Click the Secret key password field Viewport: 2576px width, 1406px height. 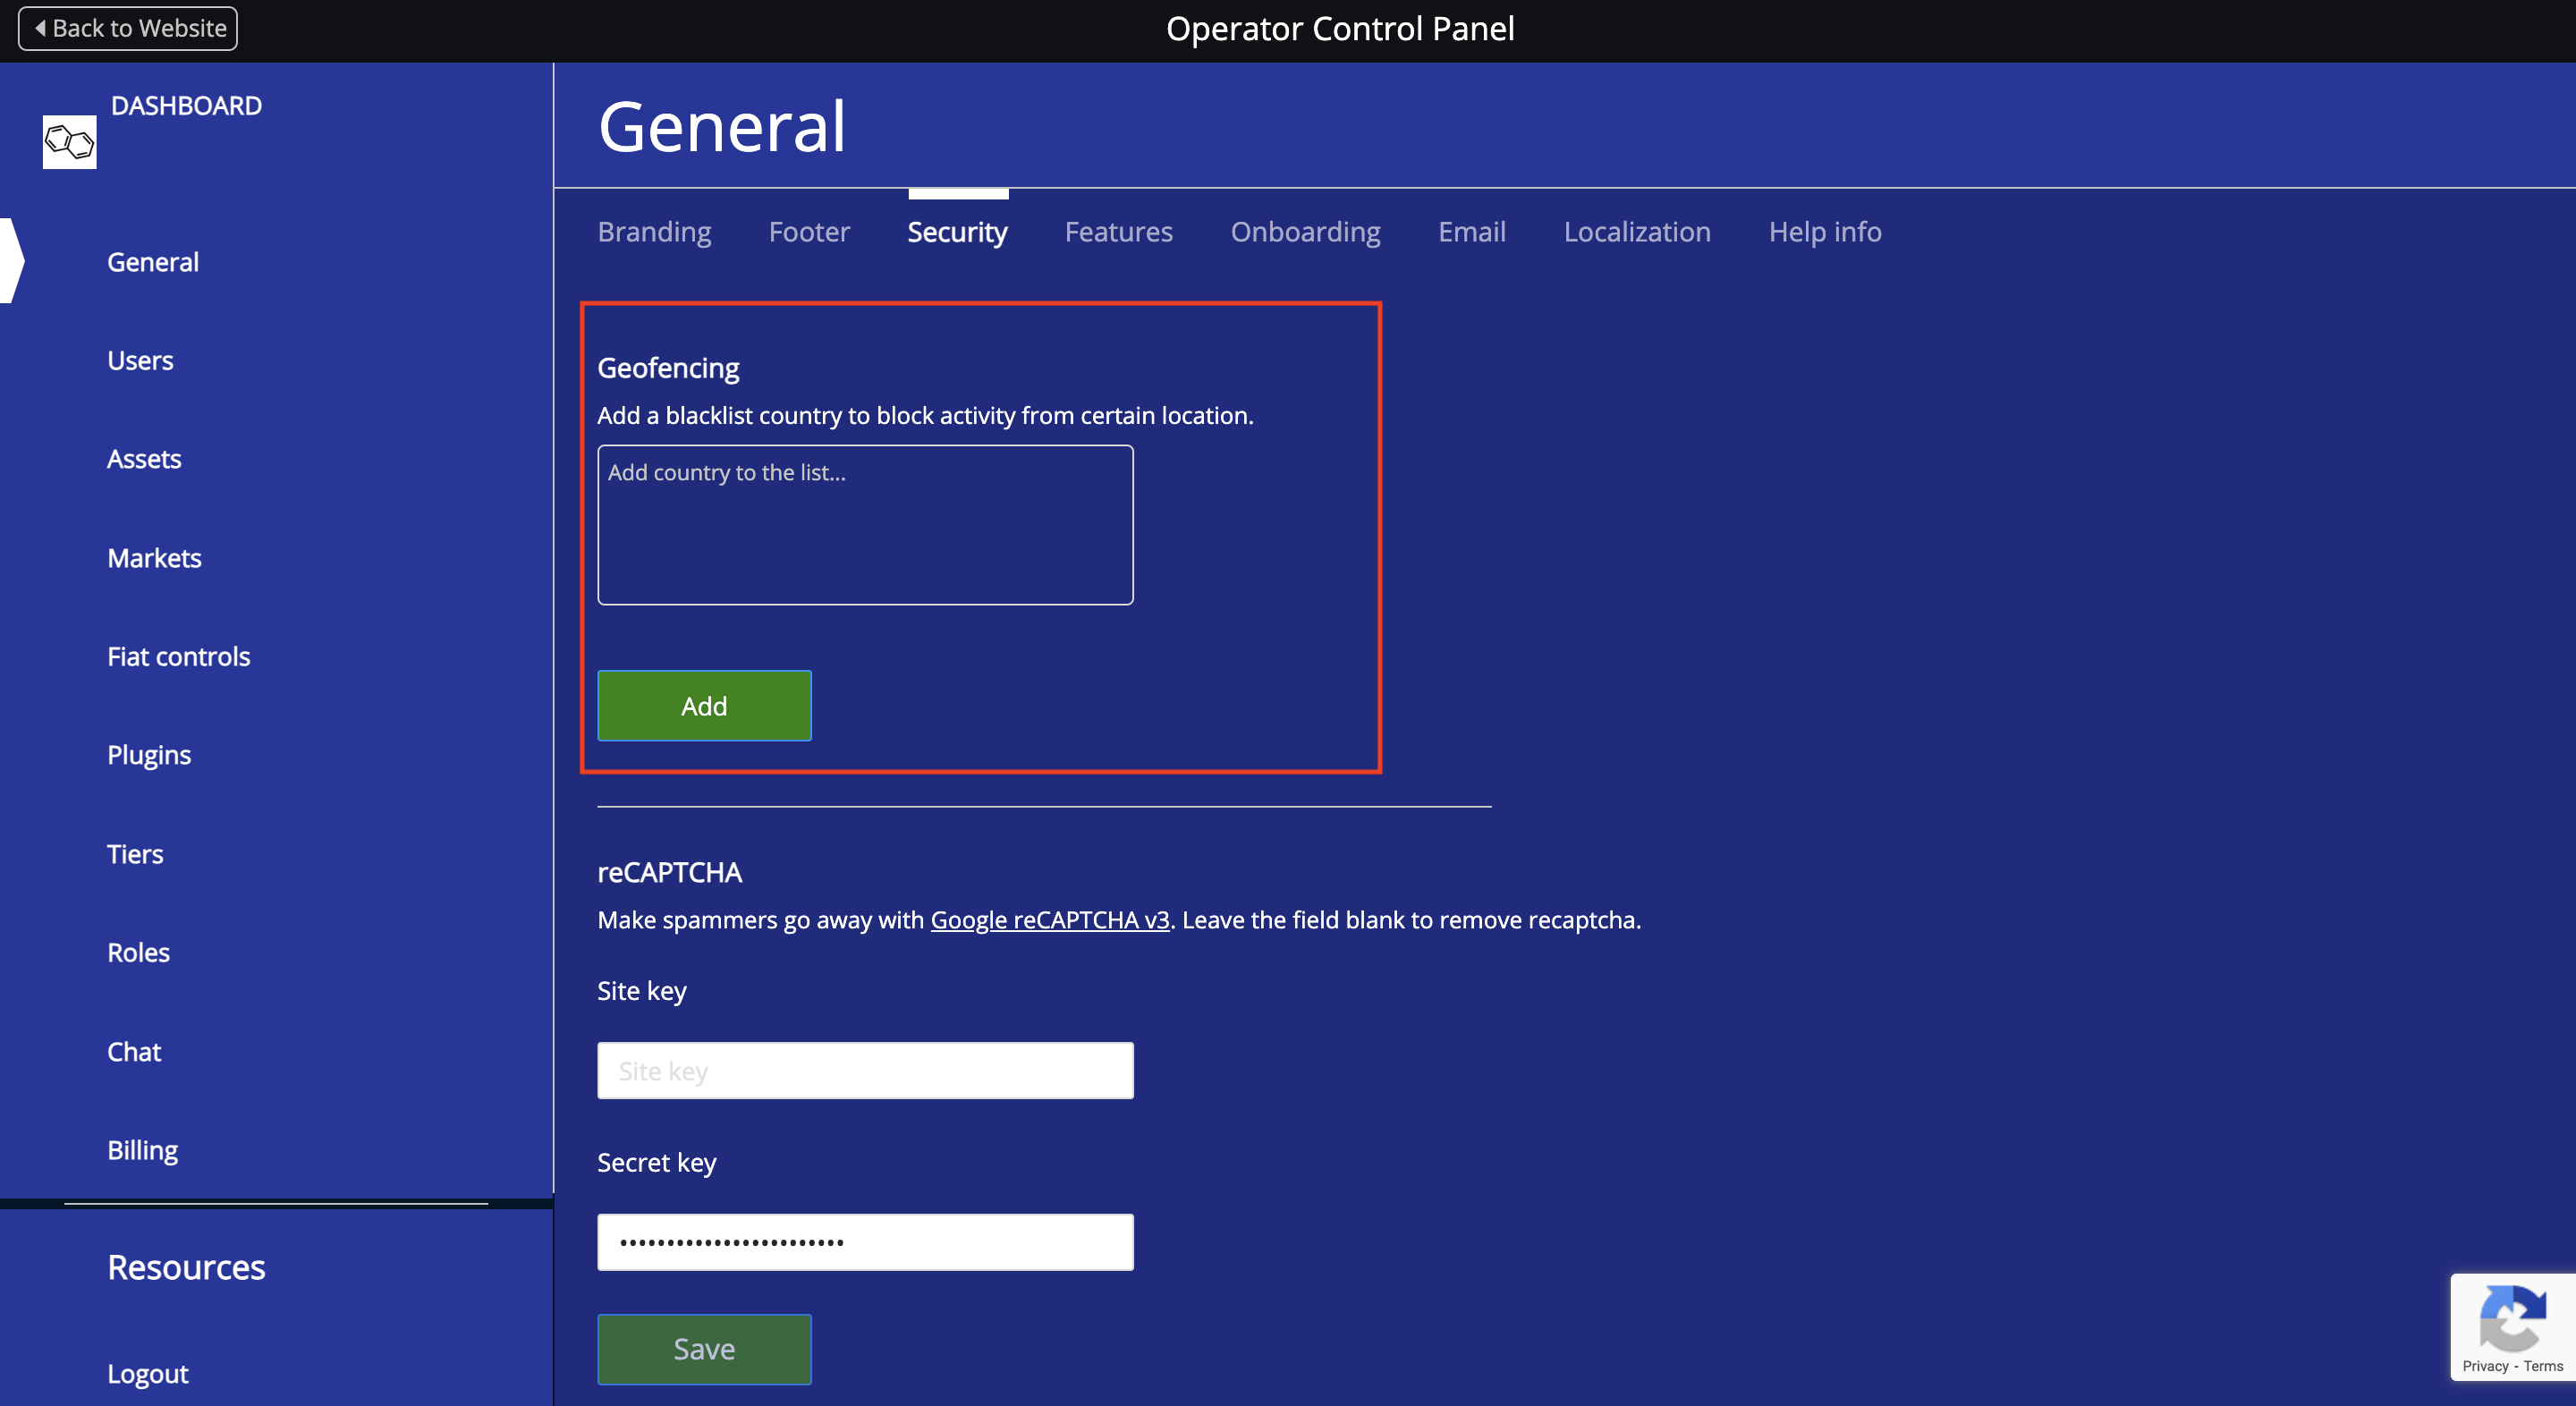(x=864, y=1242)
